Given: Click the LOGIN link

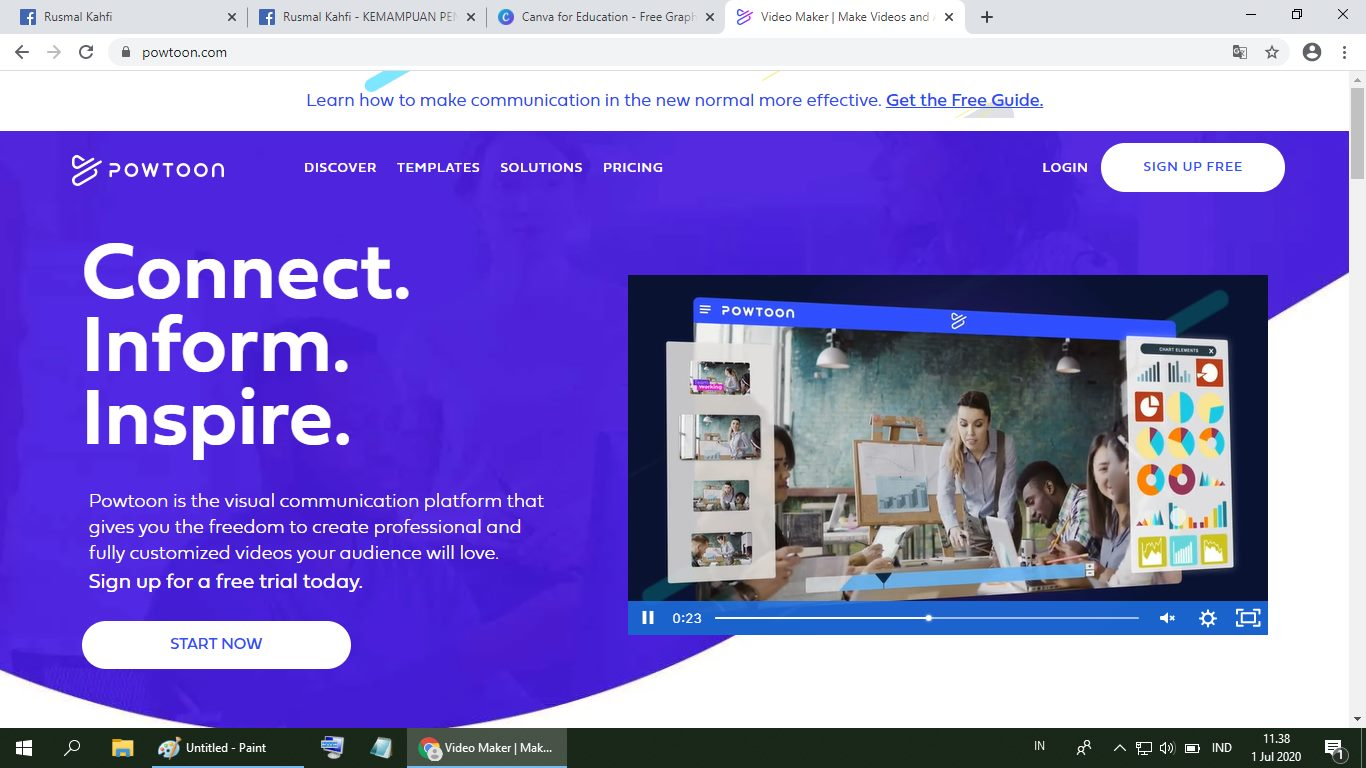Looking at the screenshot, I should tap(1064, 168).
